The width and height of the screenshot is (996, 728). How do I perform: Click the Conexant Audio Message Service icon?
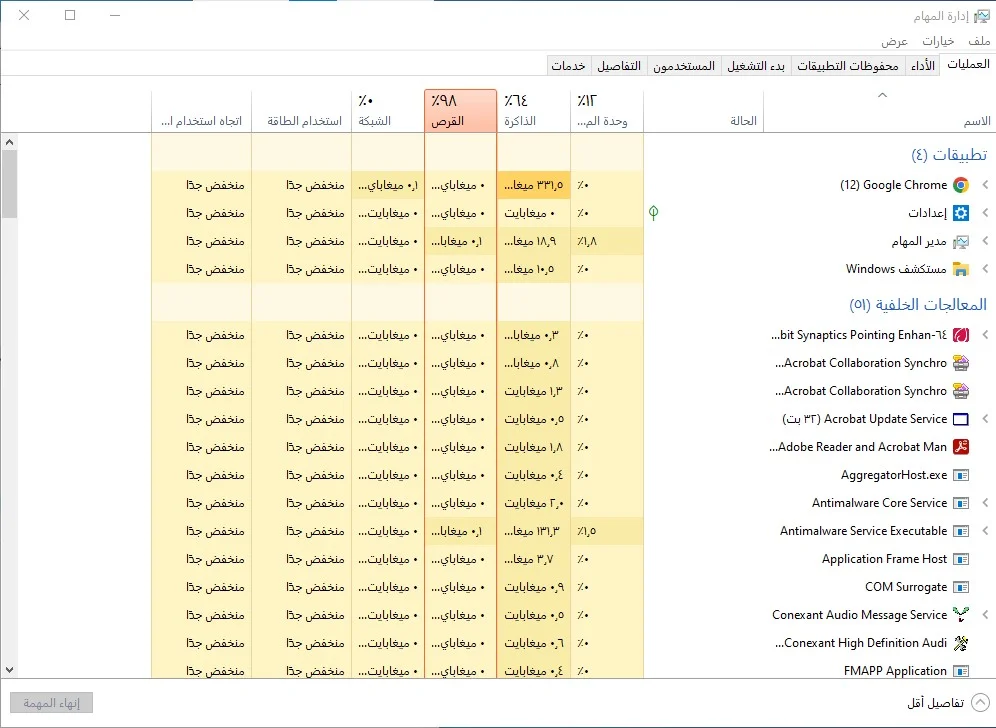coord(960,615)
